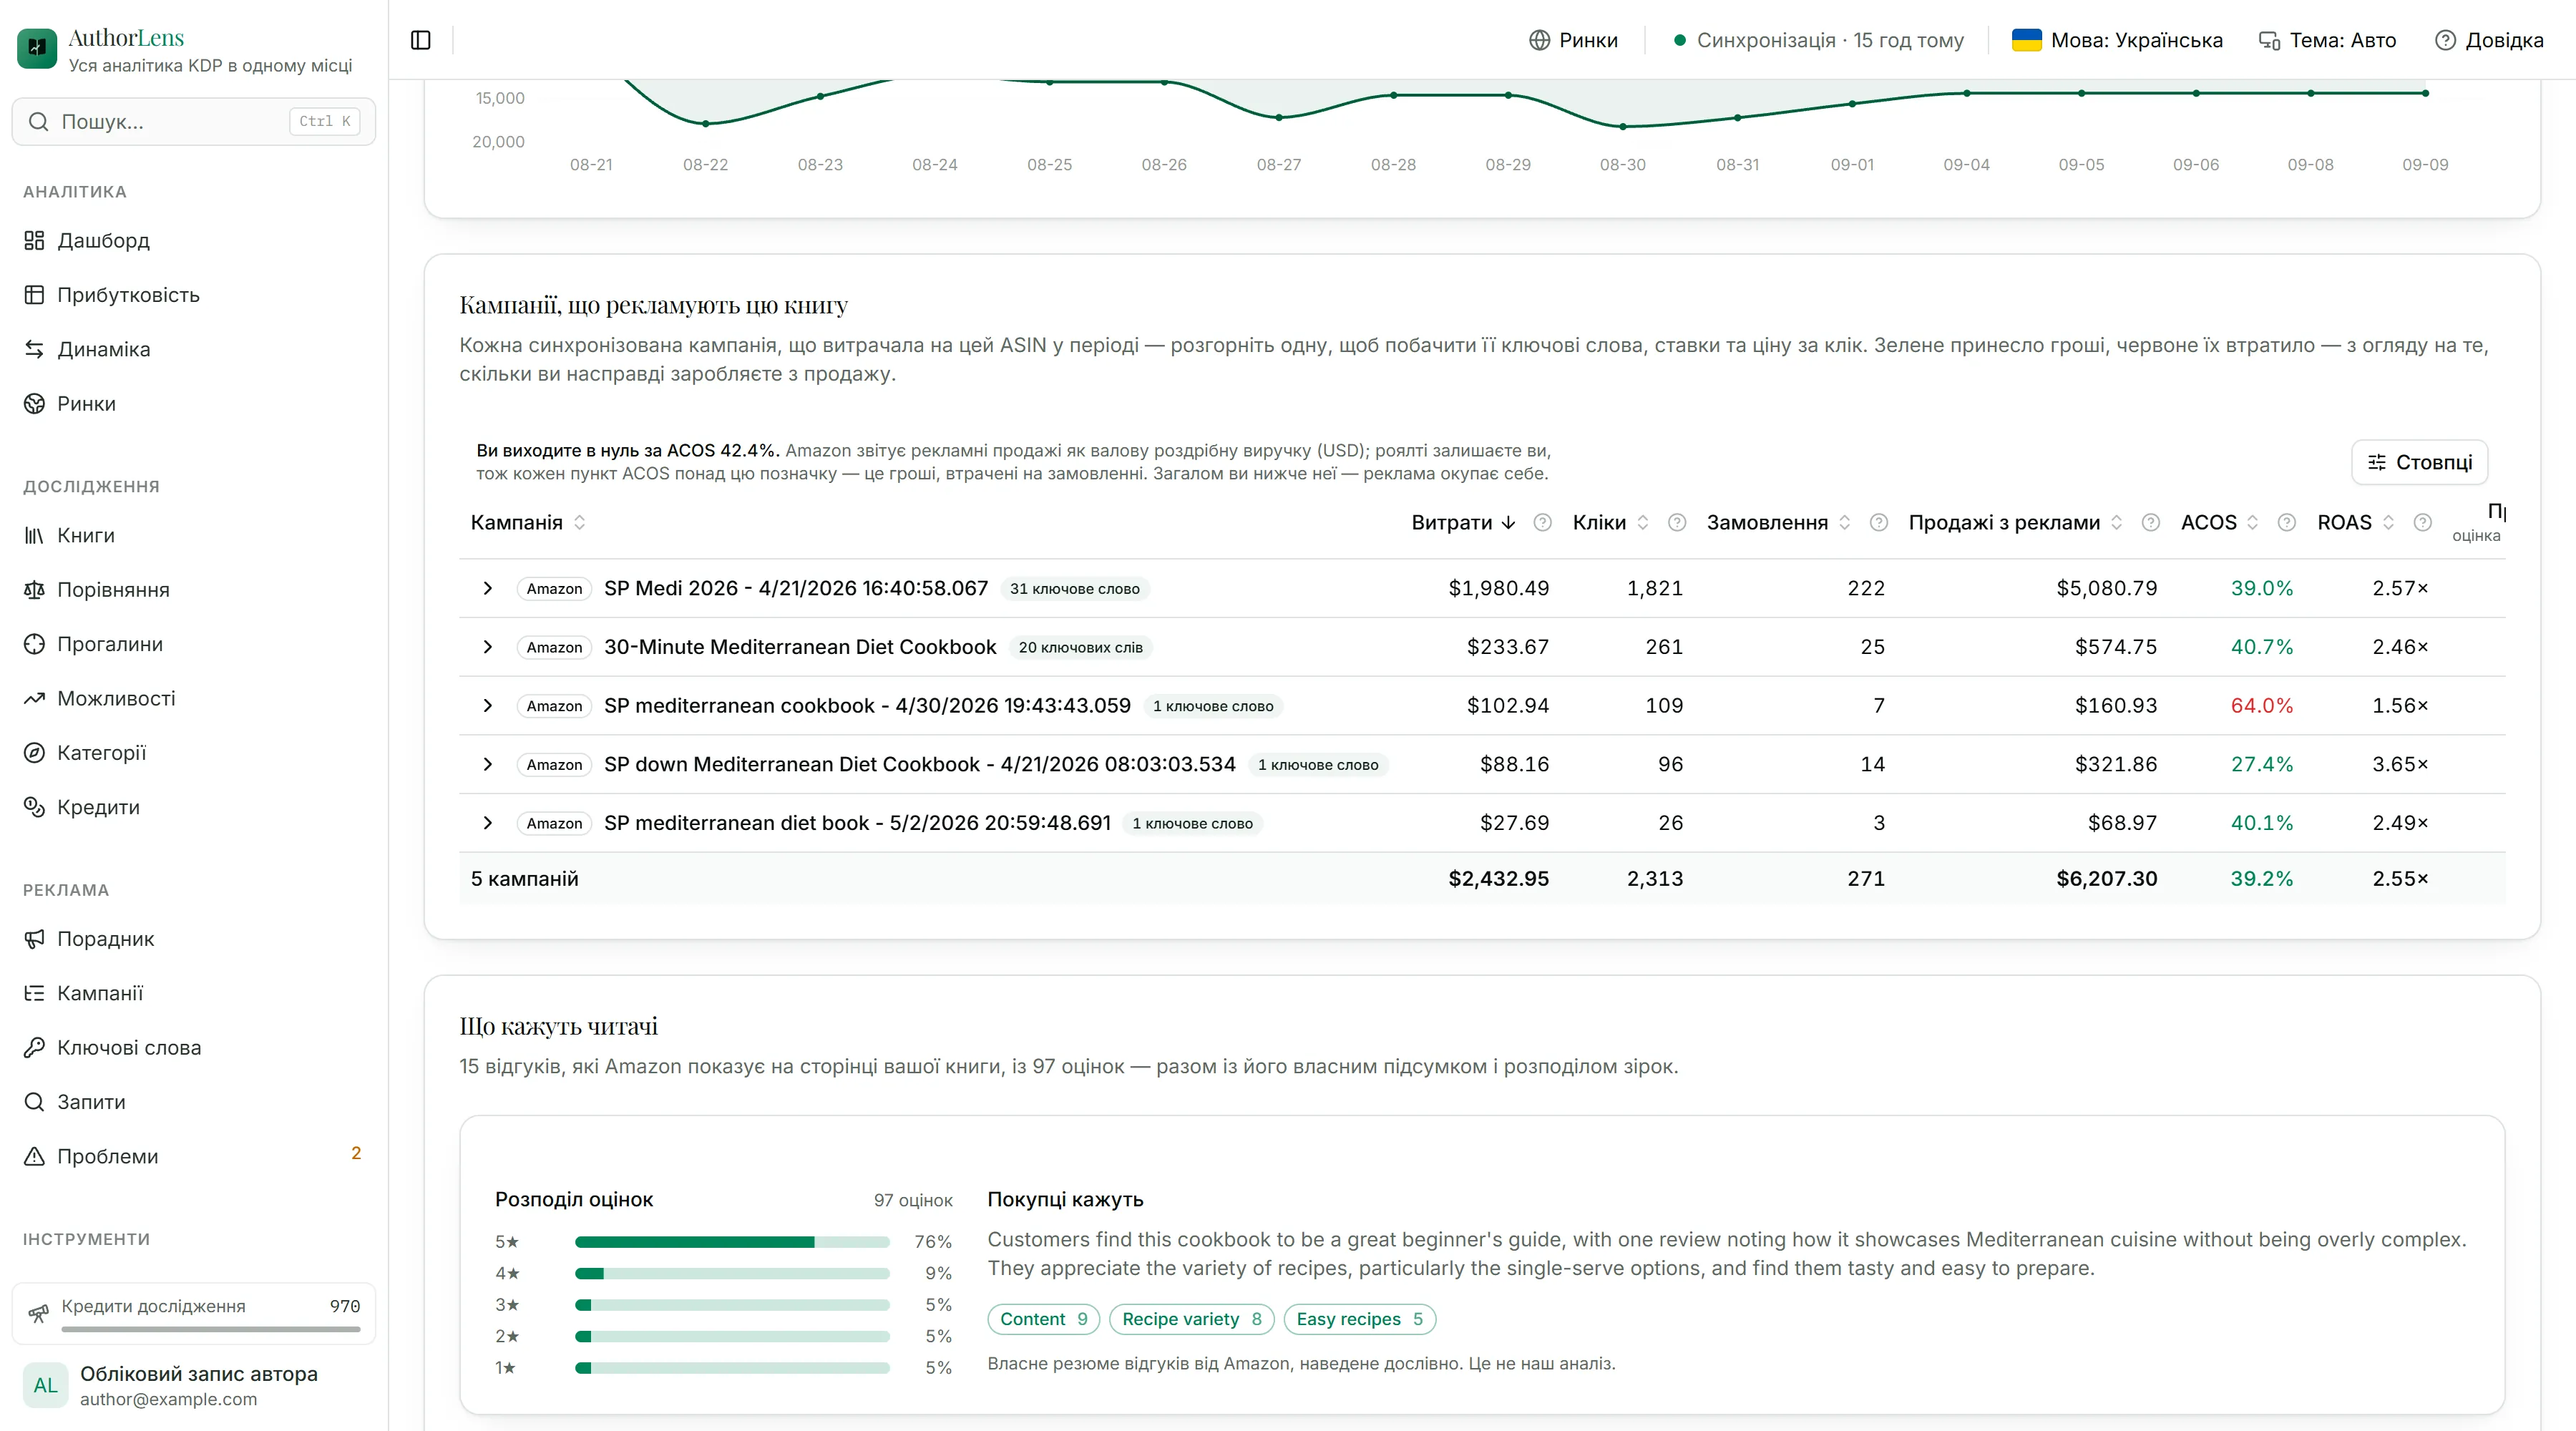Select the Content 9 review tag

coord(1043,1319)
